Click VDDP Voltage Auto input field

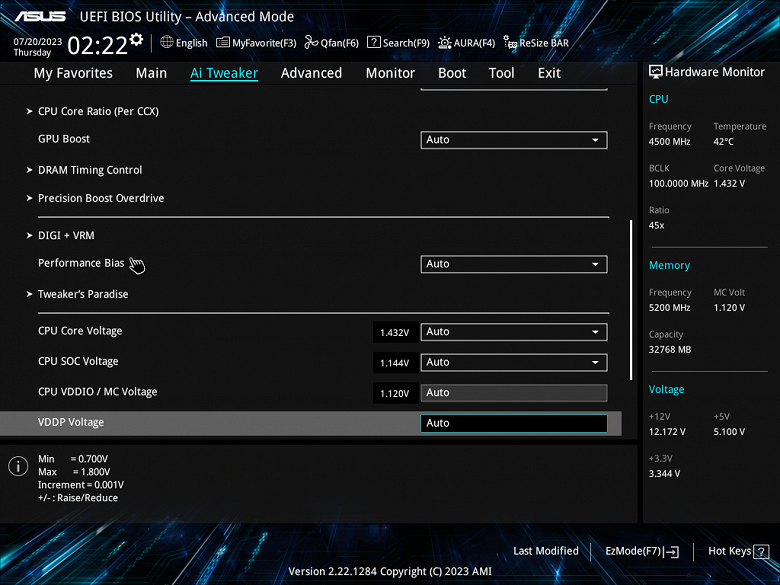coord(514,423)
